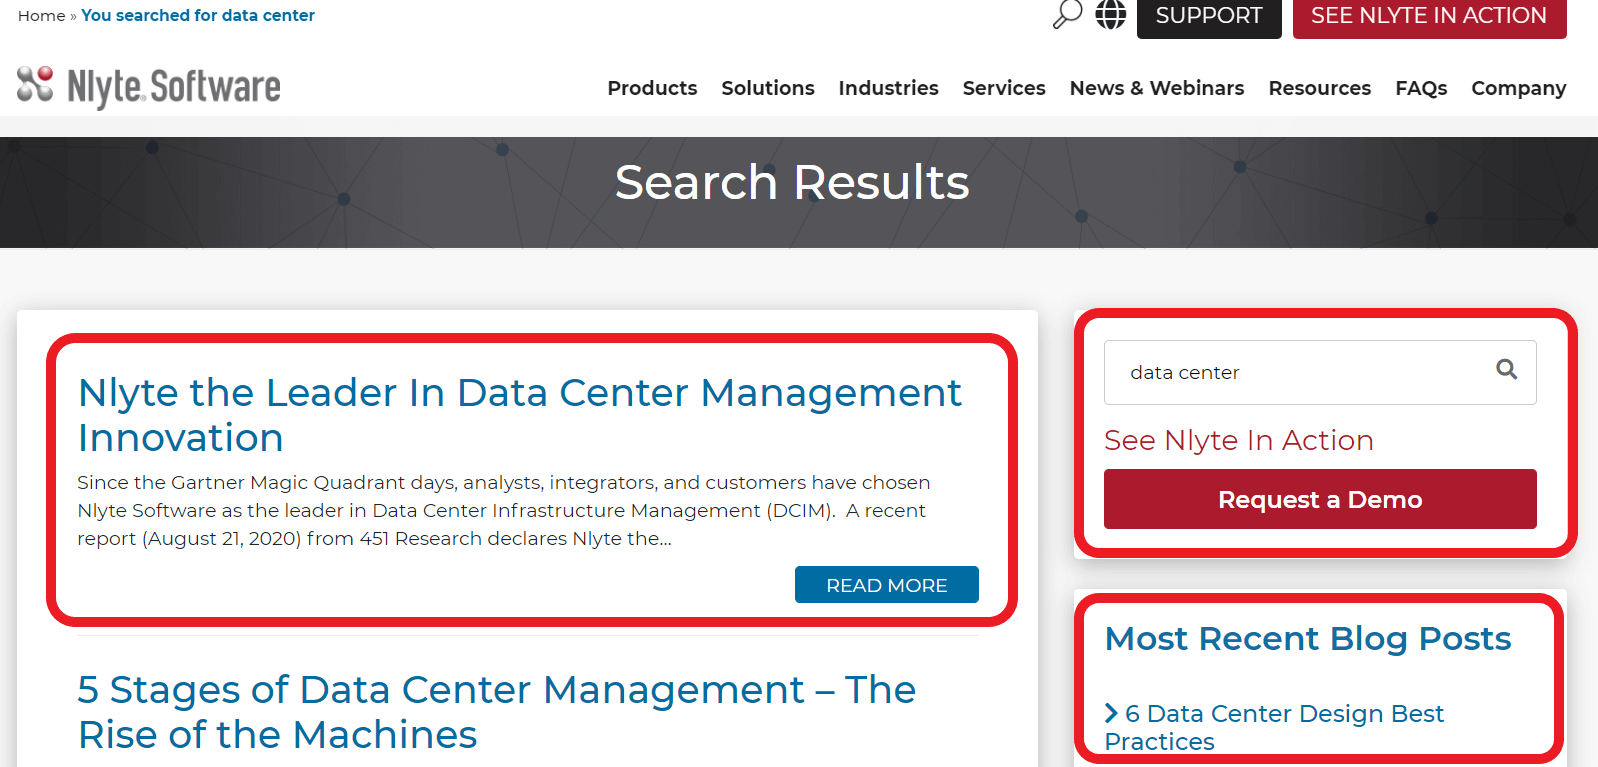Open the Solutions menu
This screenshot has width=1598, height=767.
point(767,88)
